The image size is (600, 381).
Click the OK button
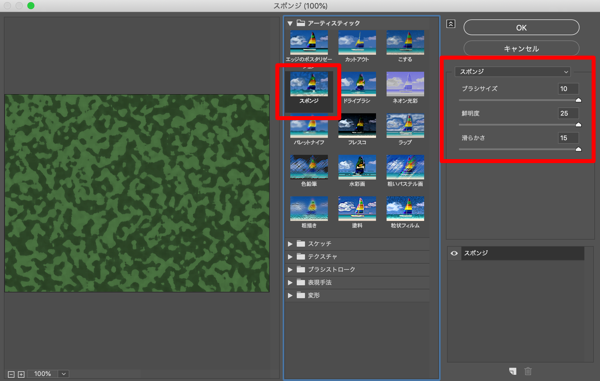tap(521, 28)
